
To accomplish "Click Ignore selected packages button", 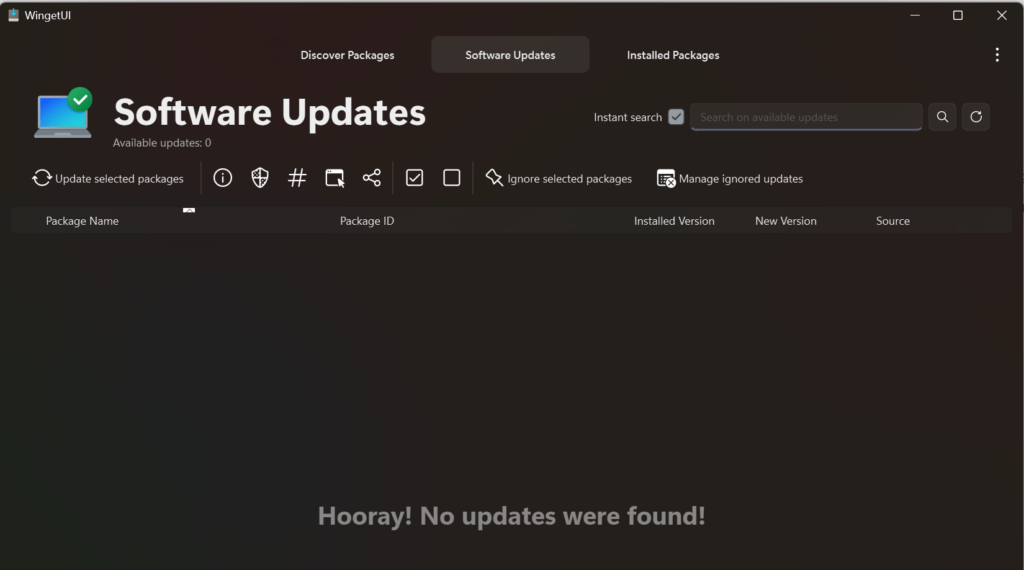I will point(559,178).
